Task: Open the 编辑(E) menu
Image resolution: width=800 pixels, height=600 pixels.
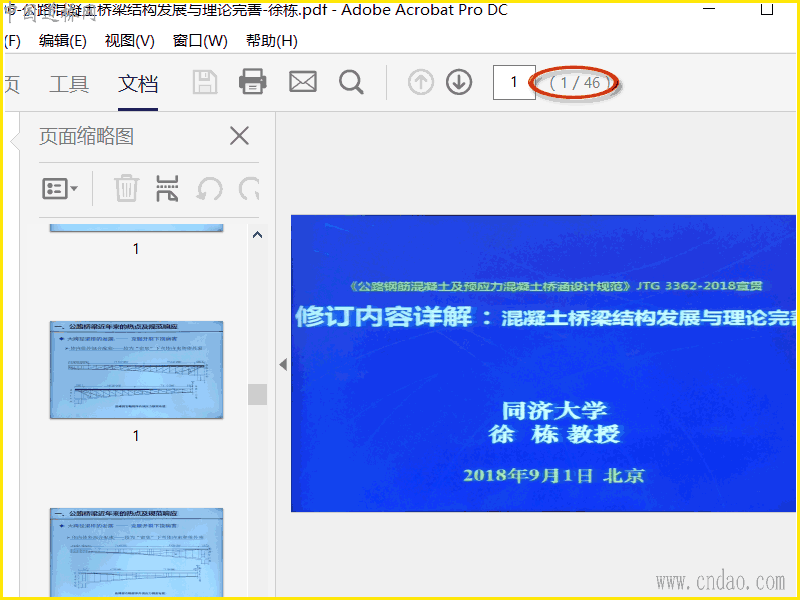Action: tap(63, 41)
